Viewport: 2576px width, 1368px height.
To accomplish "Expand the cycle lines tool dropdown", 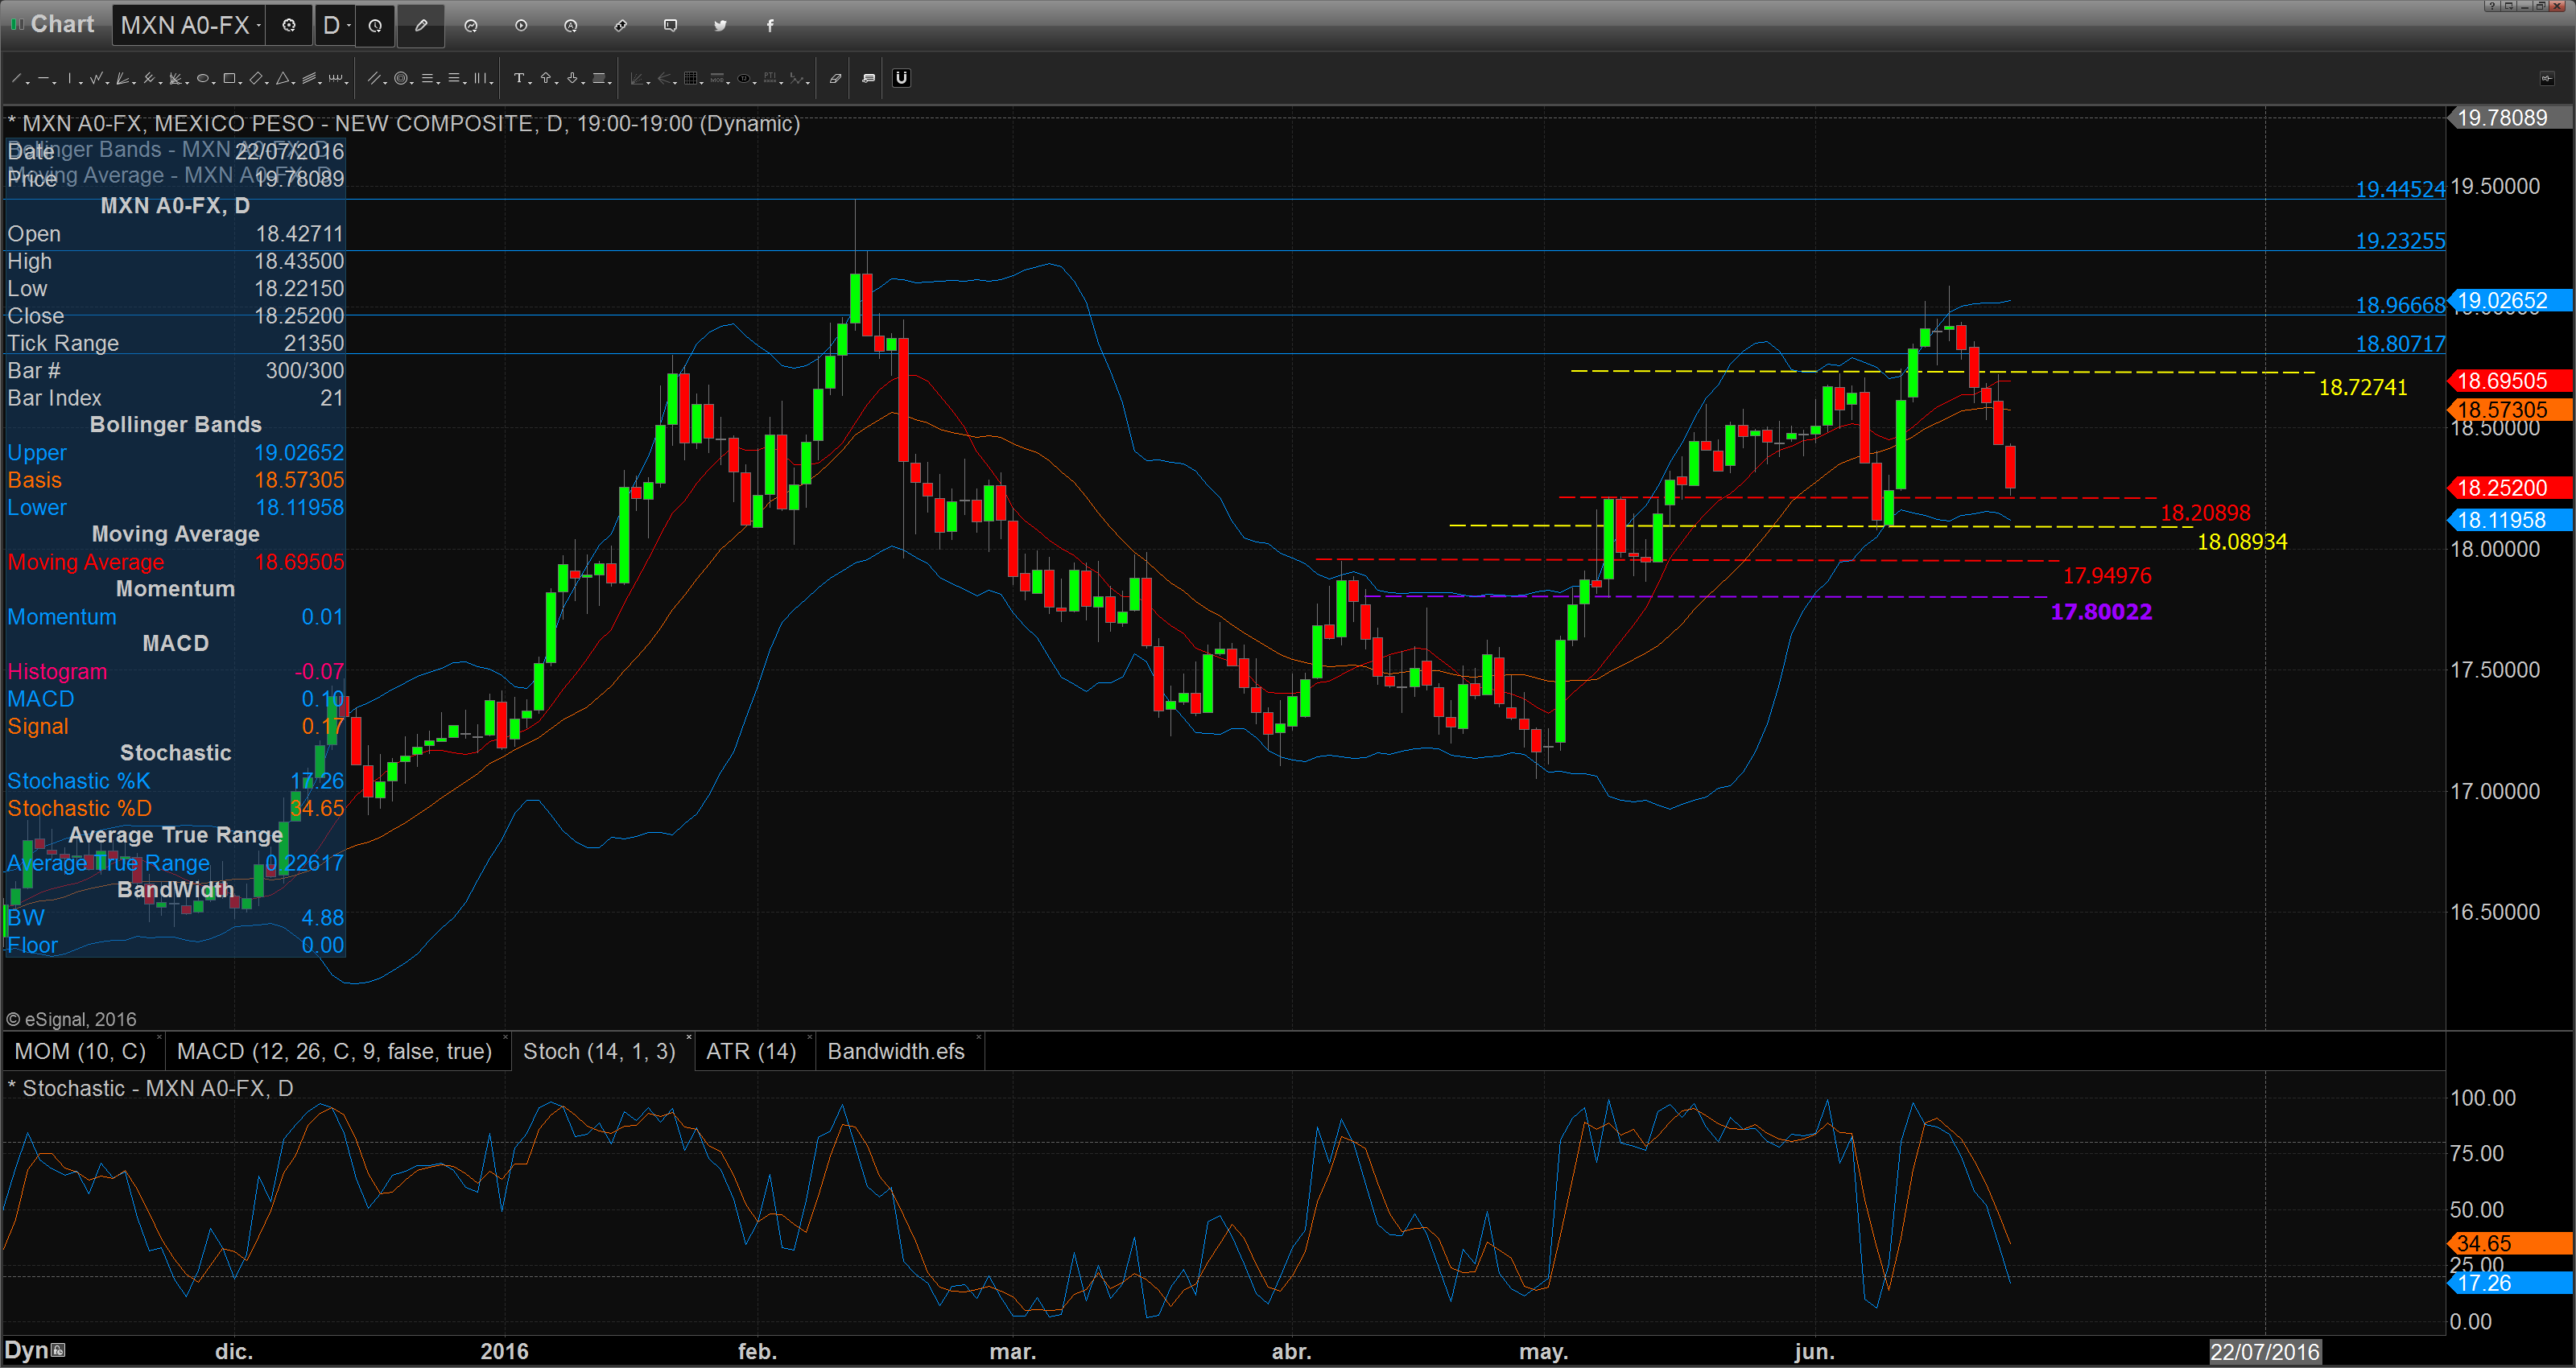I will tap(347, 83).
